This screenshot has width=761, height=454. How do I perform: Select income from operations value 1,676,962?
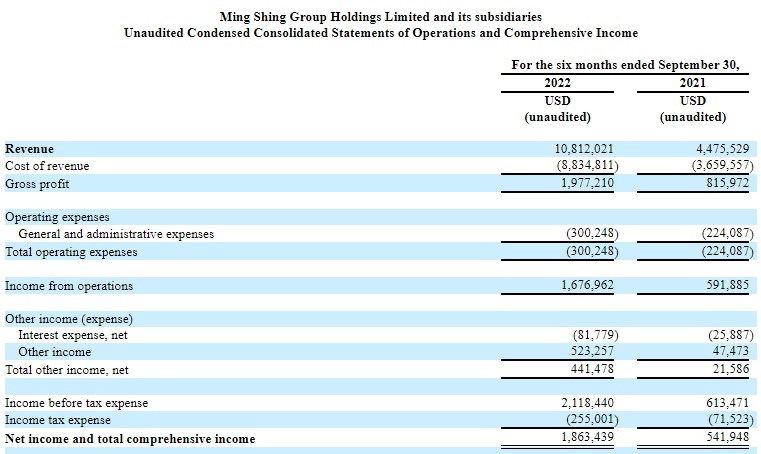(x=587, y=285)
